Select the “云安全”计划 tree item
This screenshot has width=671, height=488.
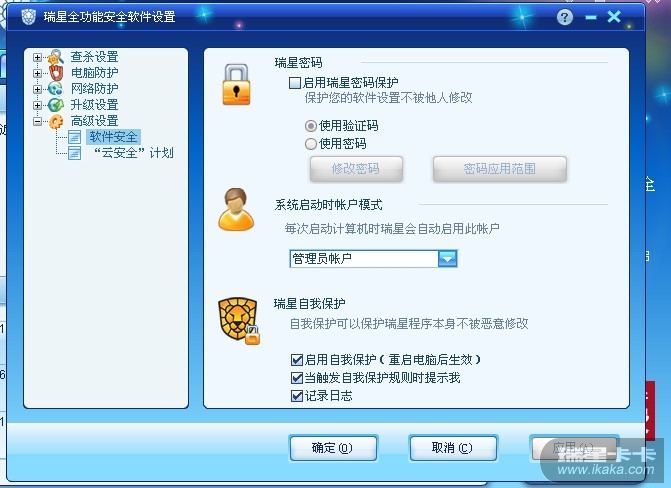click(133, 153)
